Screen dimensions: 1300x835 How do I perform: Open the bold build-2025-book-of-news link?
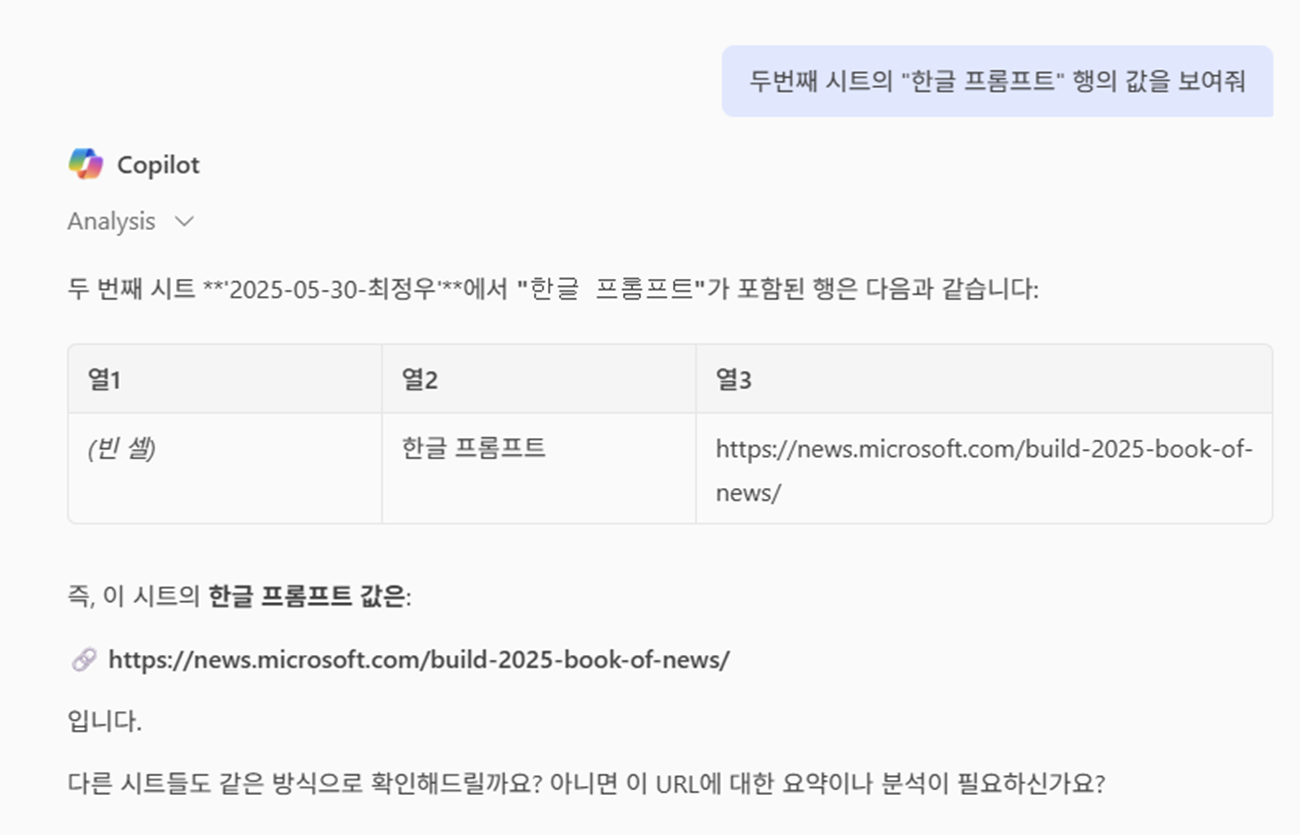[x=419, y=660]
